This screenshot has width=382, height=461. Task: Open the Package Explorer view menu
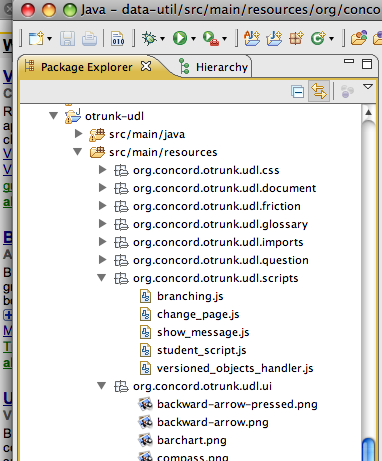368,87
